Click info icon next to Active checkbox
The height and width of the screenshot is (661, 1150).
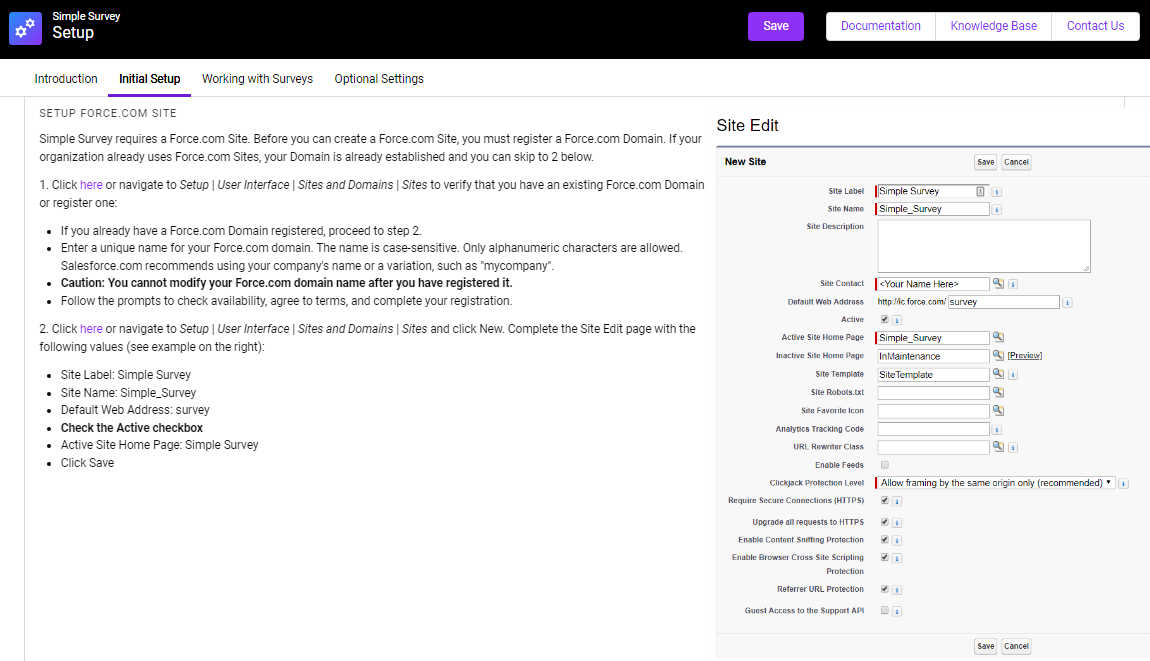pyautogui.click(x=897, y=320)
